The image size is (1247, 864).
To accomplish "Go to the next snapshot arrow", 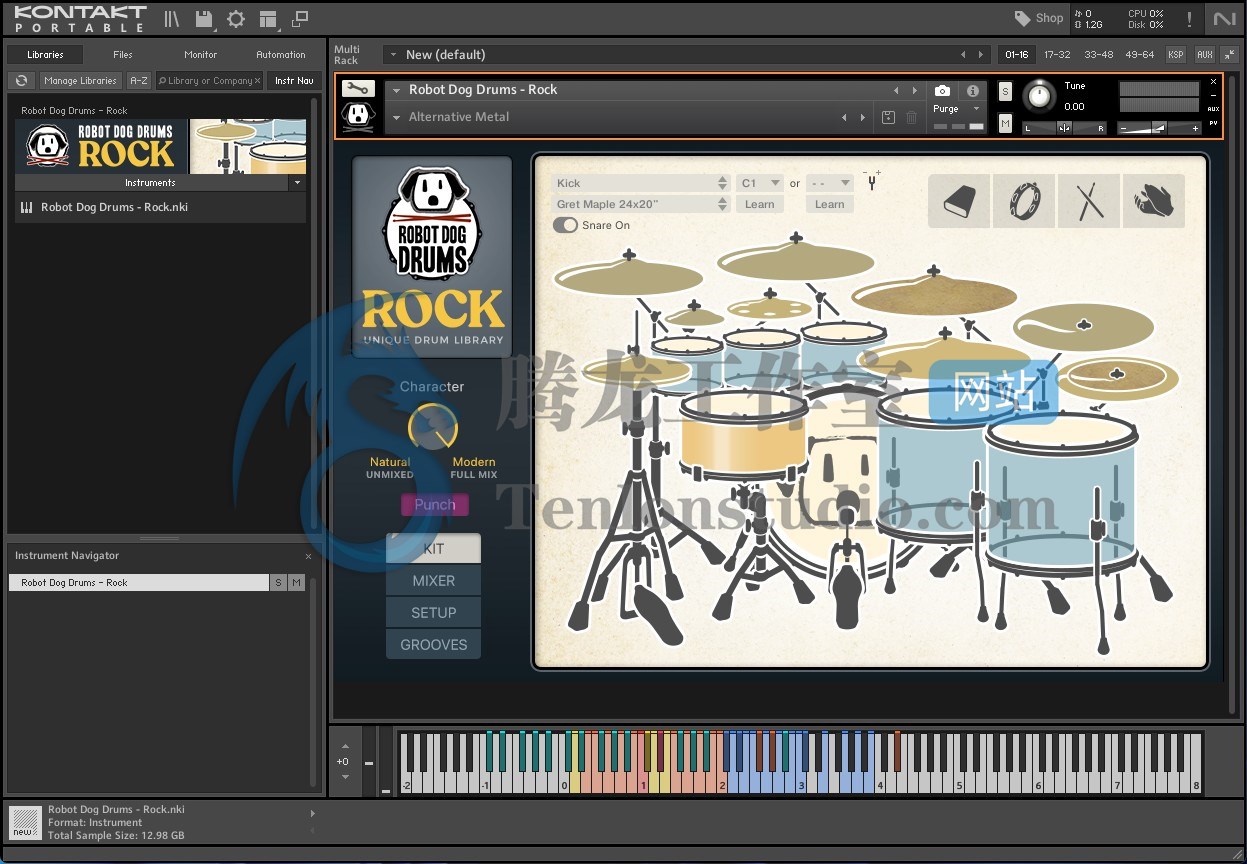I will pos(863,117).
